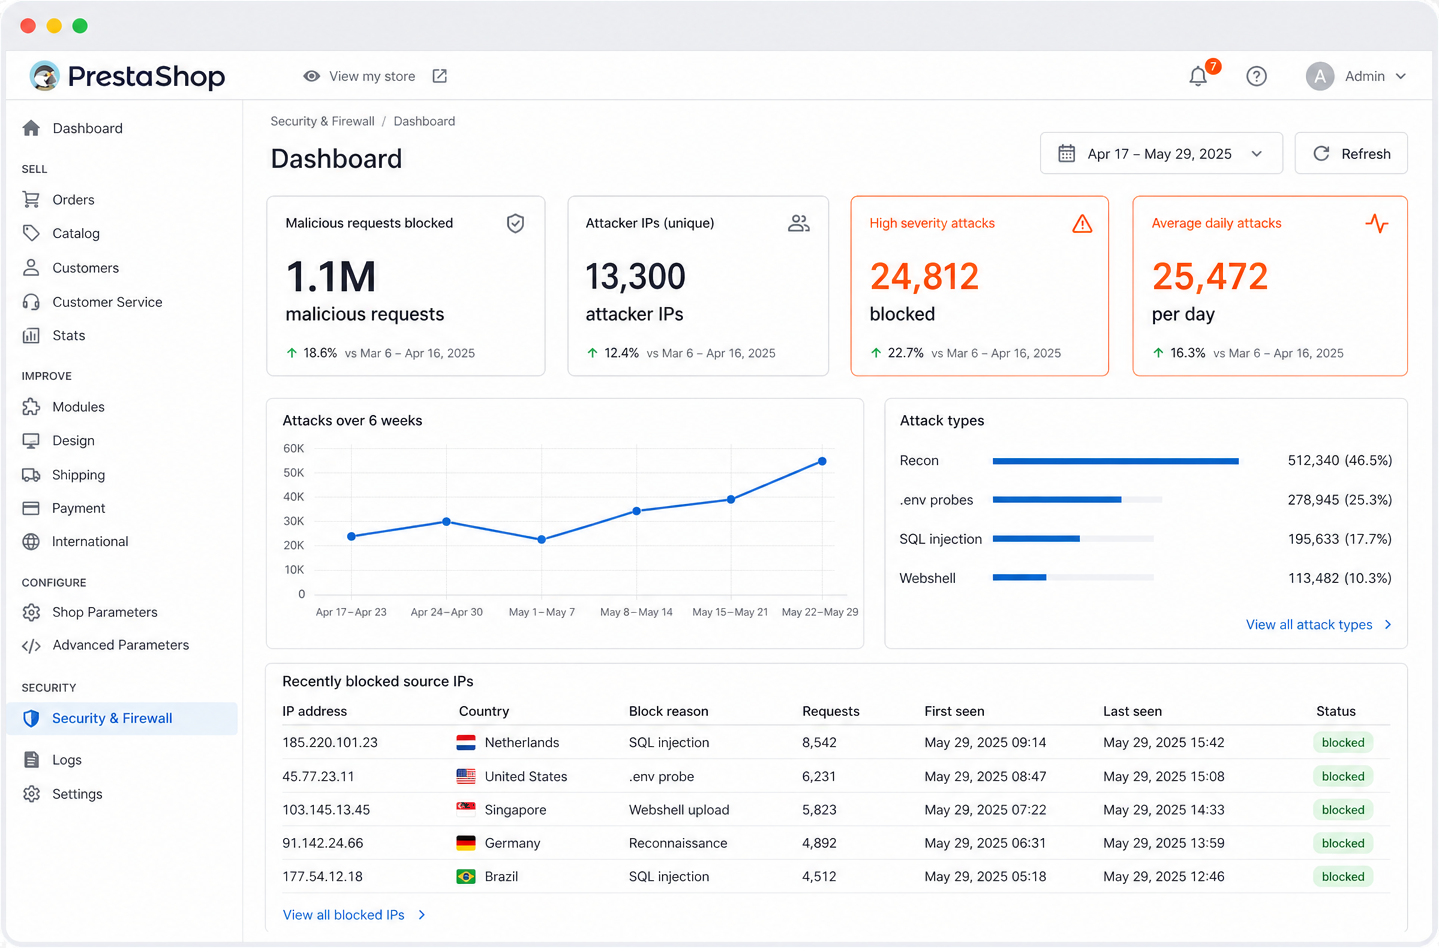The image size is (1439, 948).
Task: Click the warning triangle on High severity card
Action: pyautogui.click(x=1082, y=223)
